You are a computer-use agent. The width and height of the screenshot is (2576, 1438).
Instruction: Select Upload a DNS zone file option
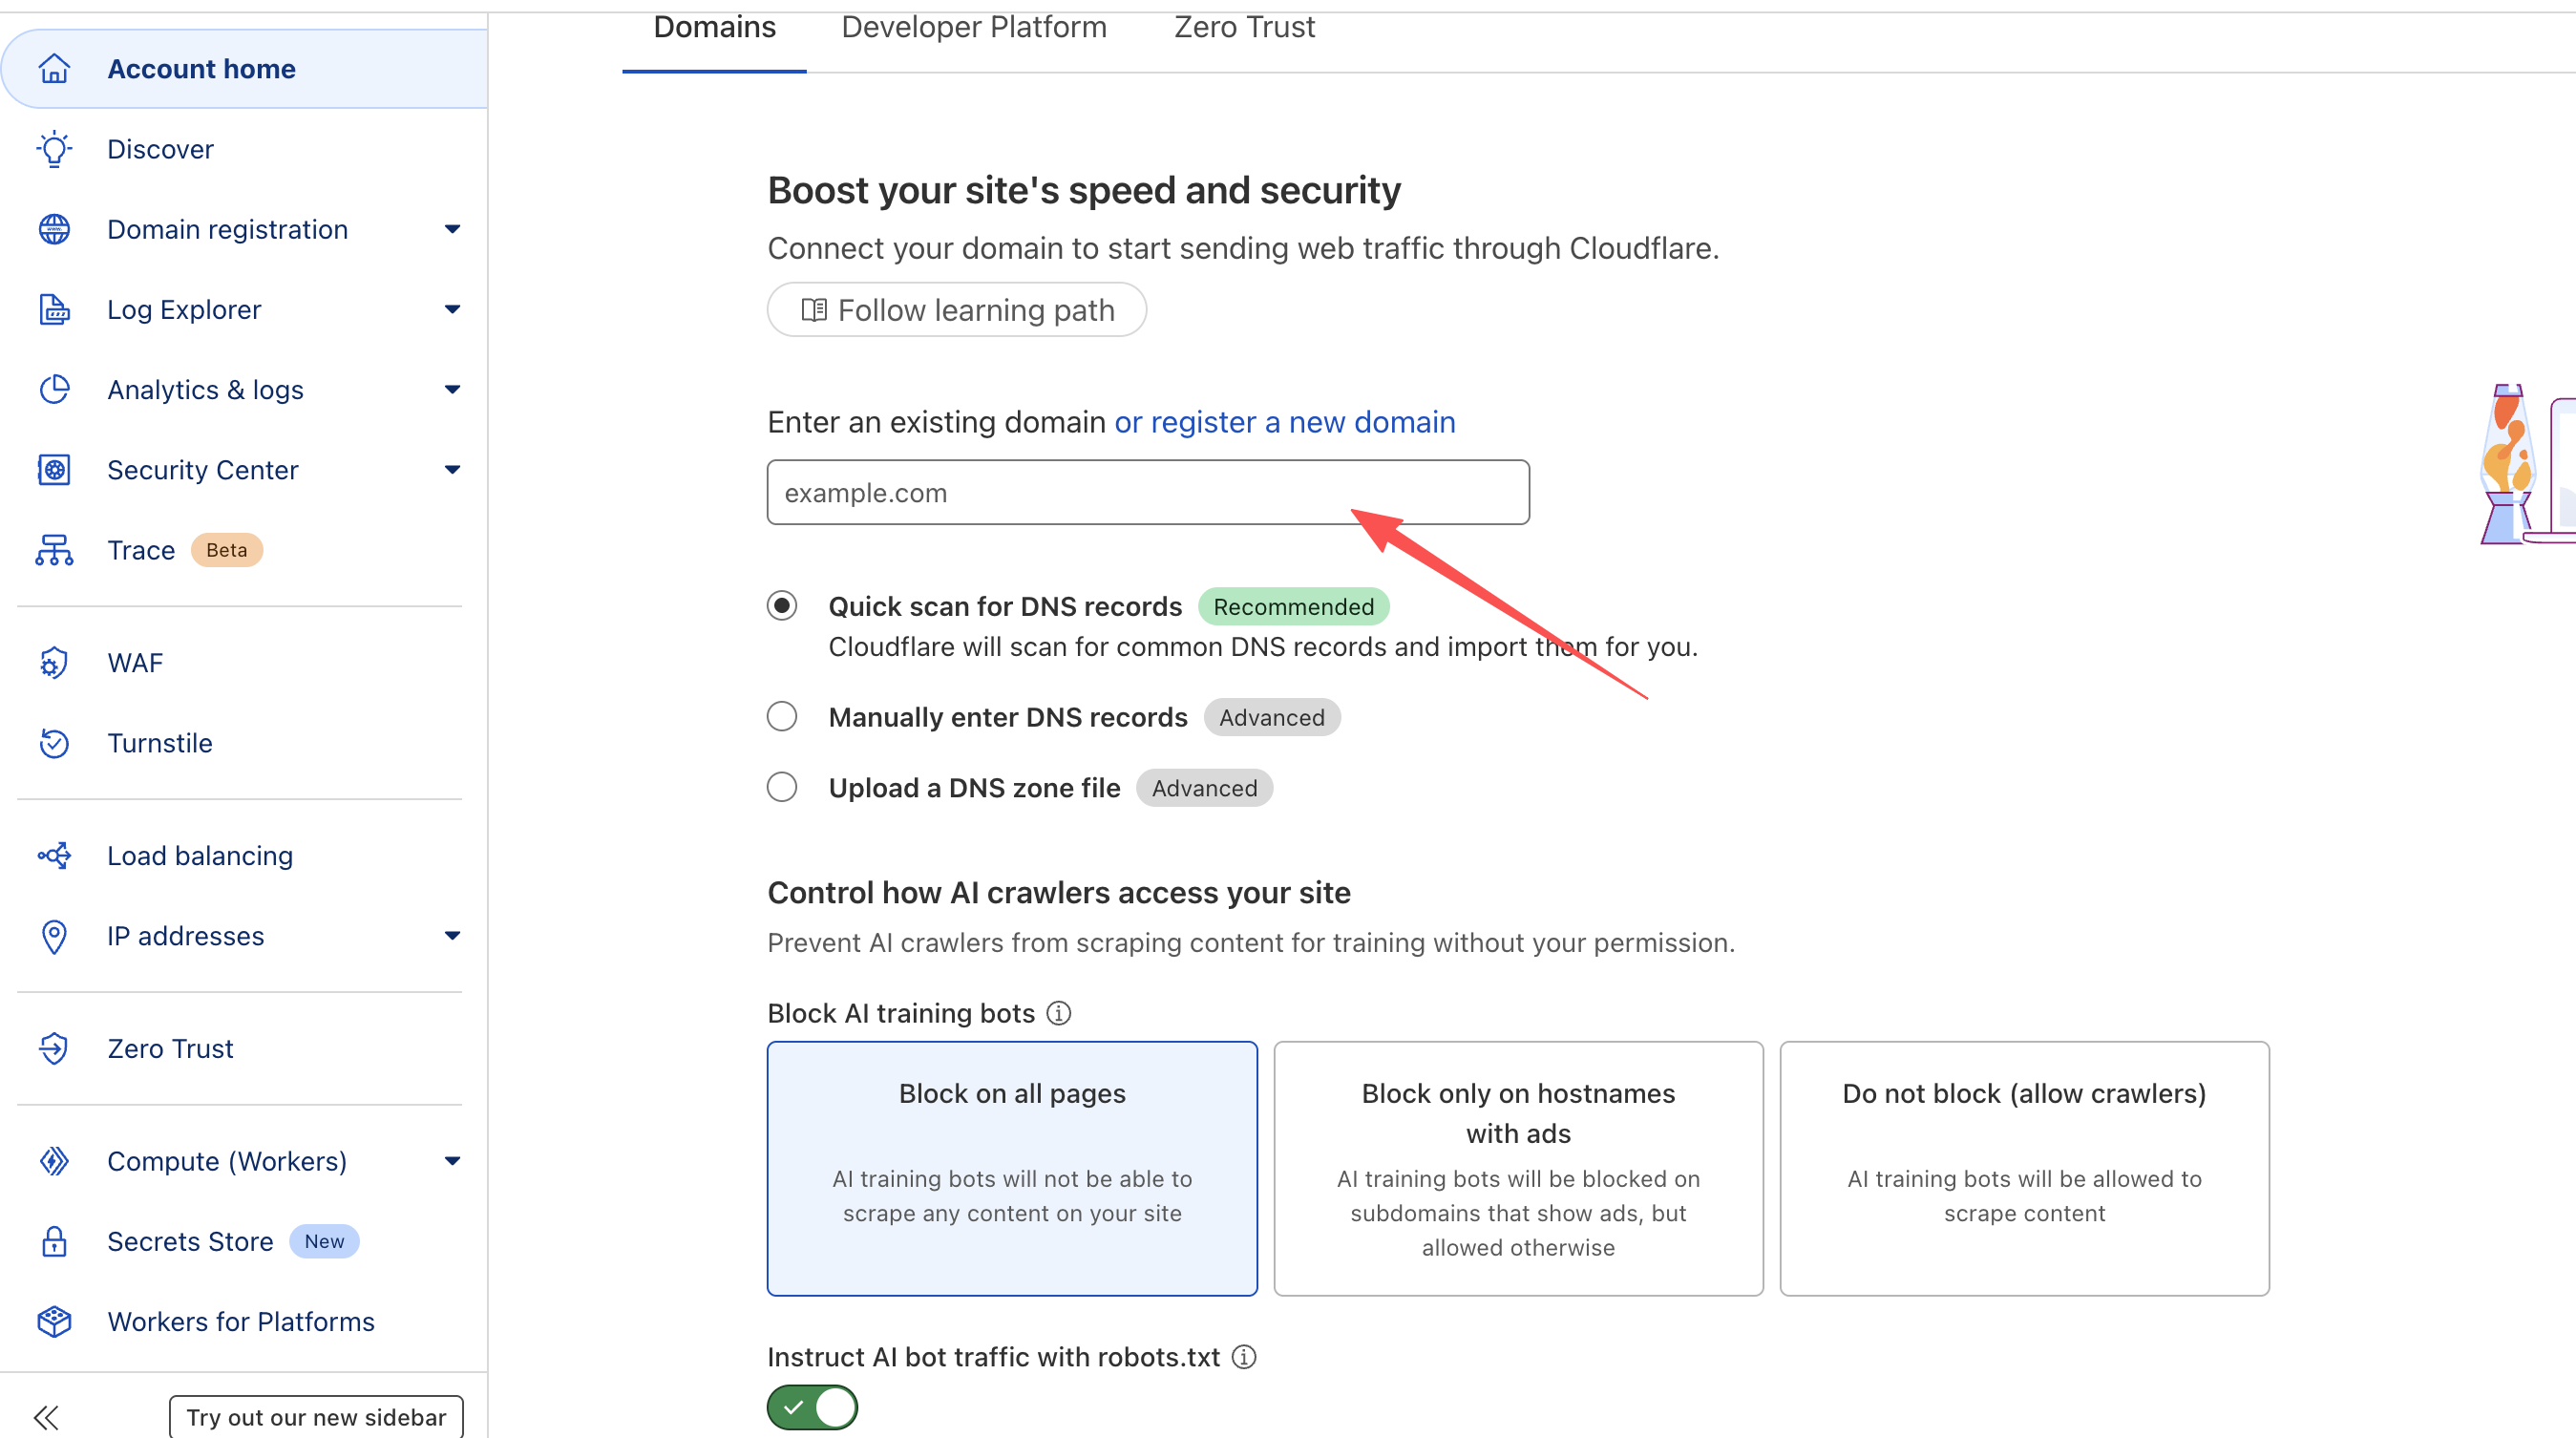click(x=782, y=788)
